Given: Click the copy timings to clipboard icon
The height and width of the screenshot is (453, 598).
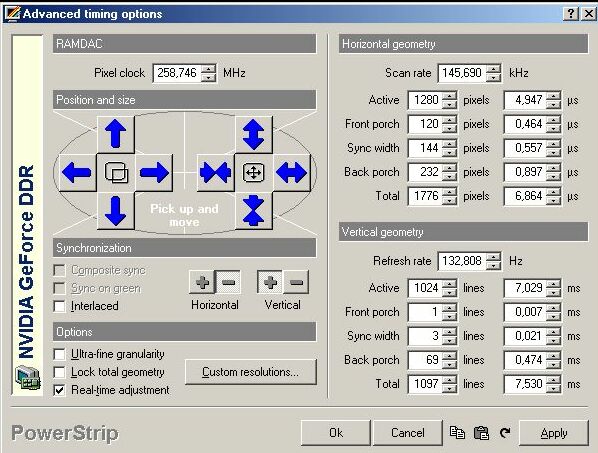Looking at the screenshot, I should click(x=457, y=433).
